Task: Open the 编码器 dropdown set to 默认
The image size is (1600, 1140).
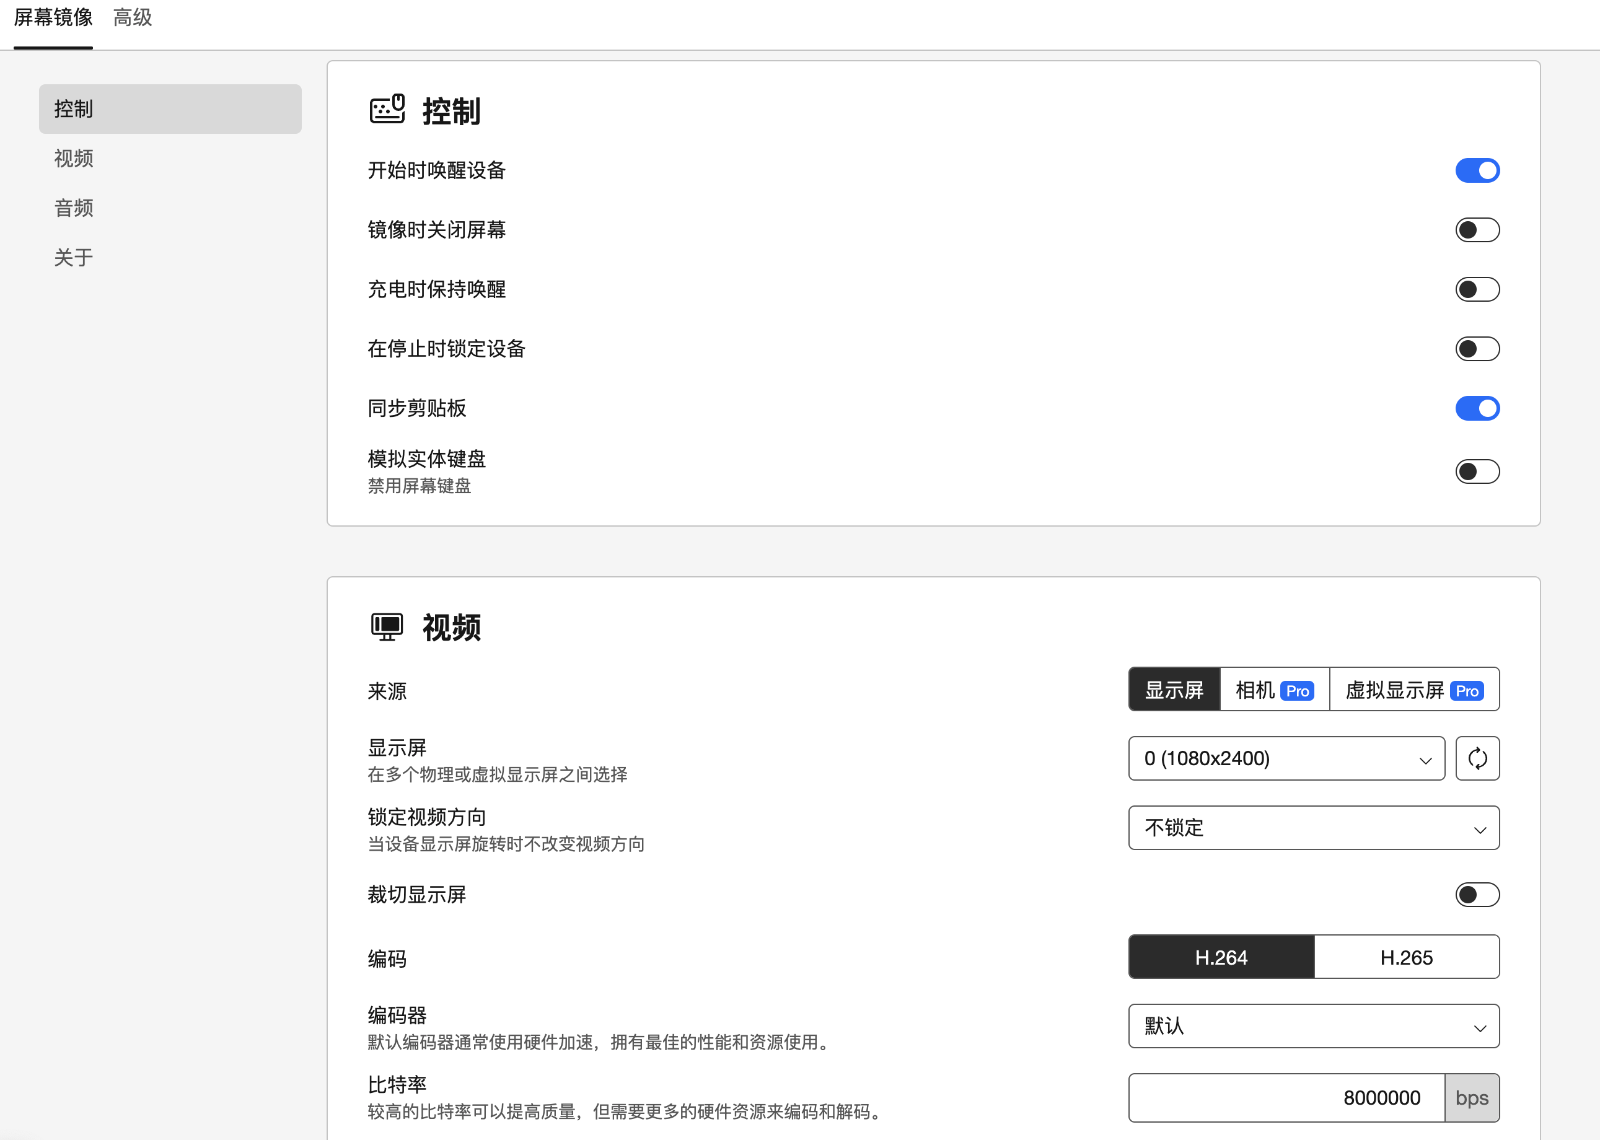Action: click(1313, 1027)
